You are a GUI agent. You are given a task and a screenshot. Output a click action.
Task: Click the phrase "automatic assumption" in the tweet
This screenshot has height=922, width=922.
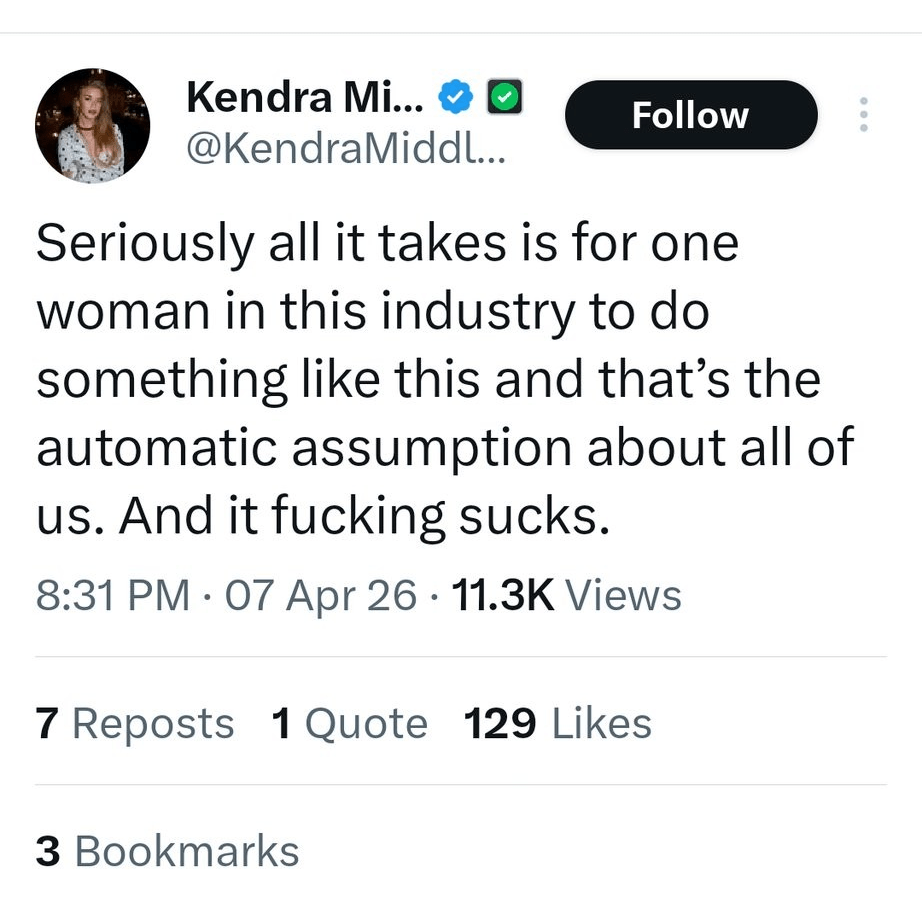(x=303, y=449)
